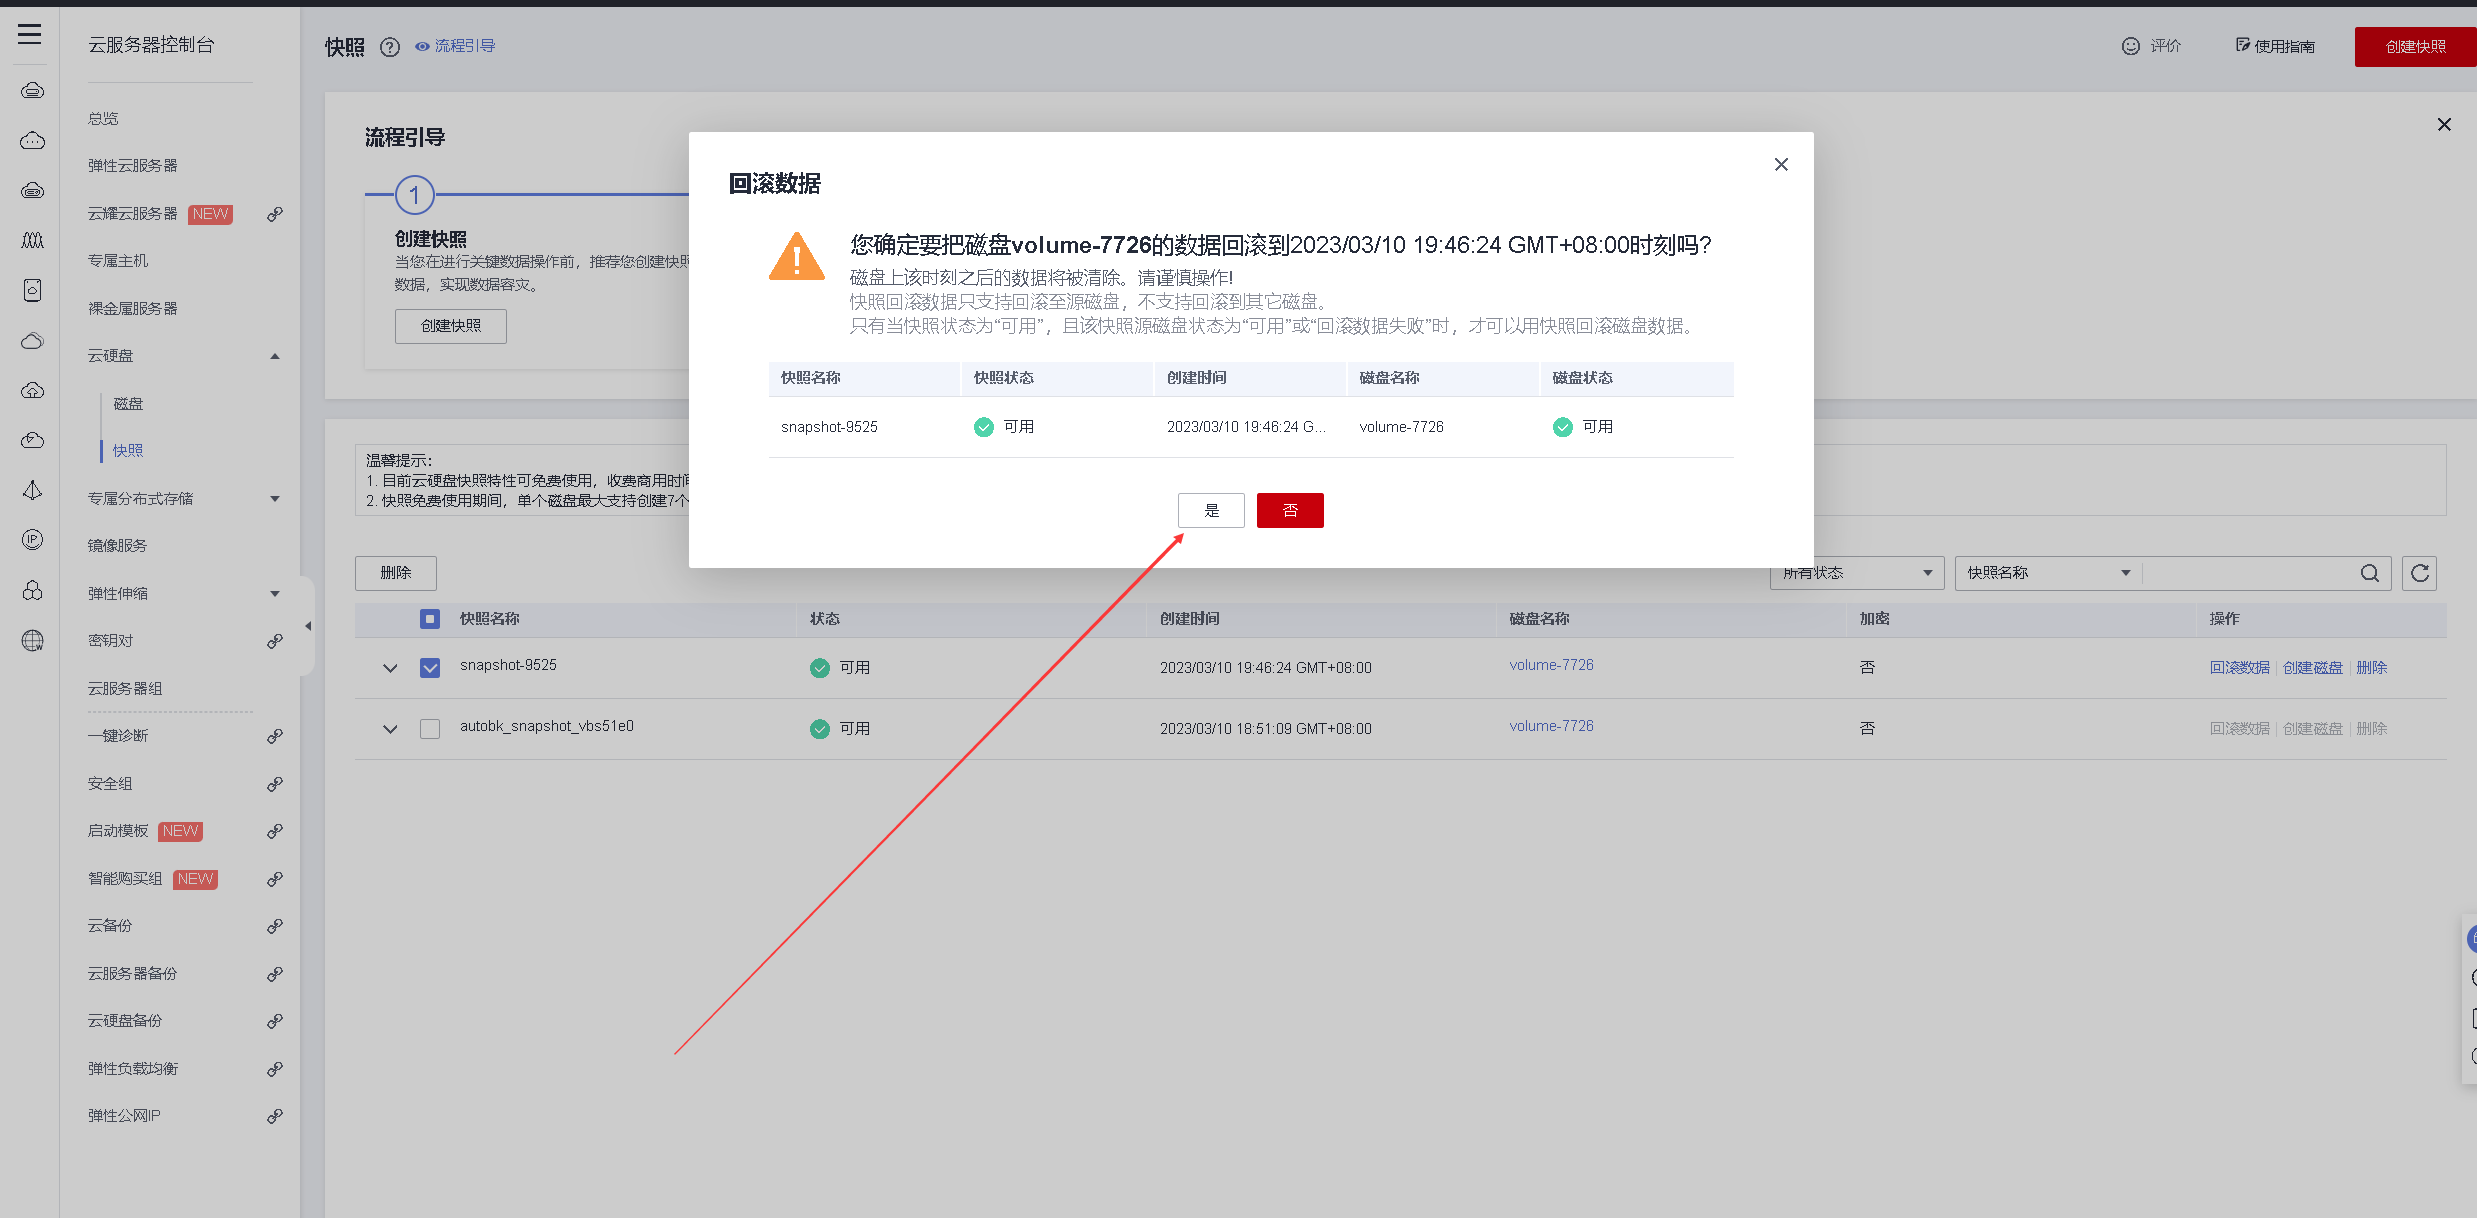
Task: Open 弹性云服务器 in the sidebar
Action: coord(133,166)
